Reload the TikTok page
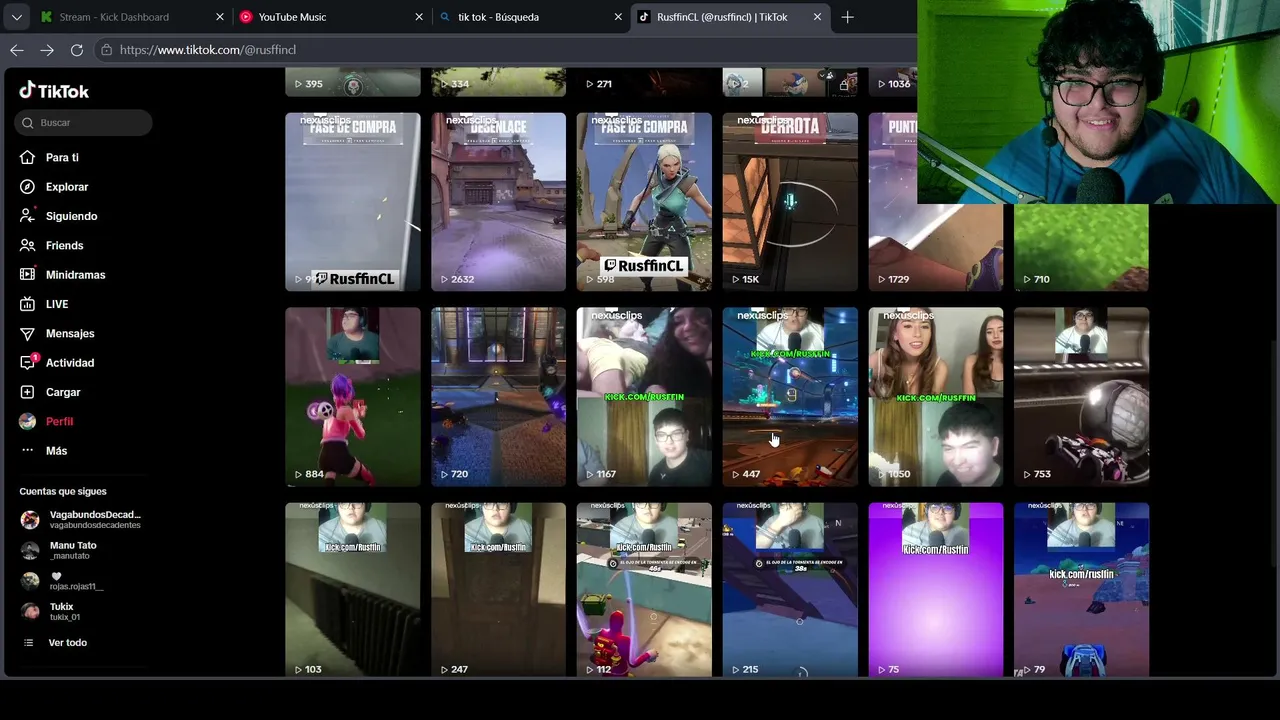Viewport: 1280px width, 720px height. point(77,50)
